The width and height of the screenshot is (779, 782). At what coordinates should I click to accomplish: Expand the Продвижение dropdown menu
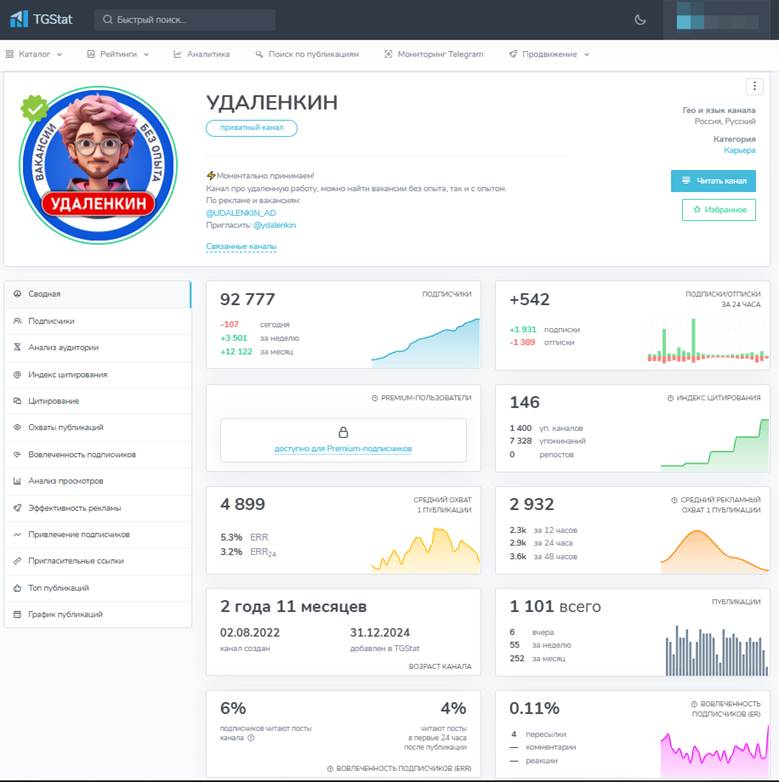(x=549, y=54)
